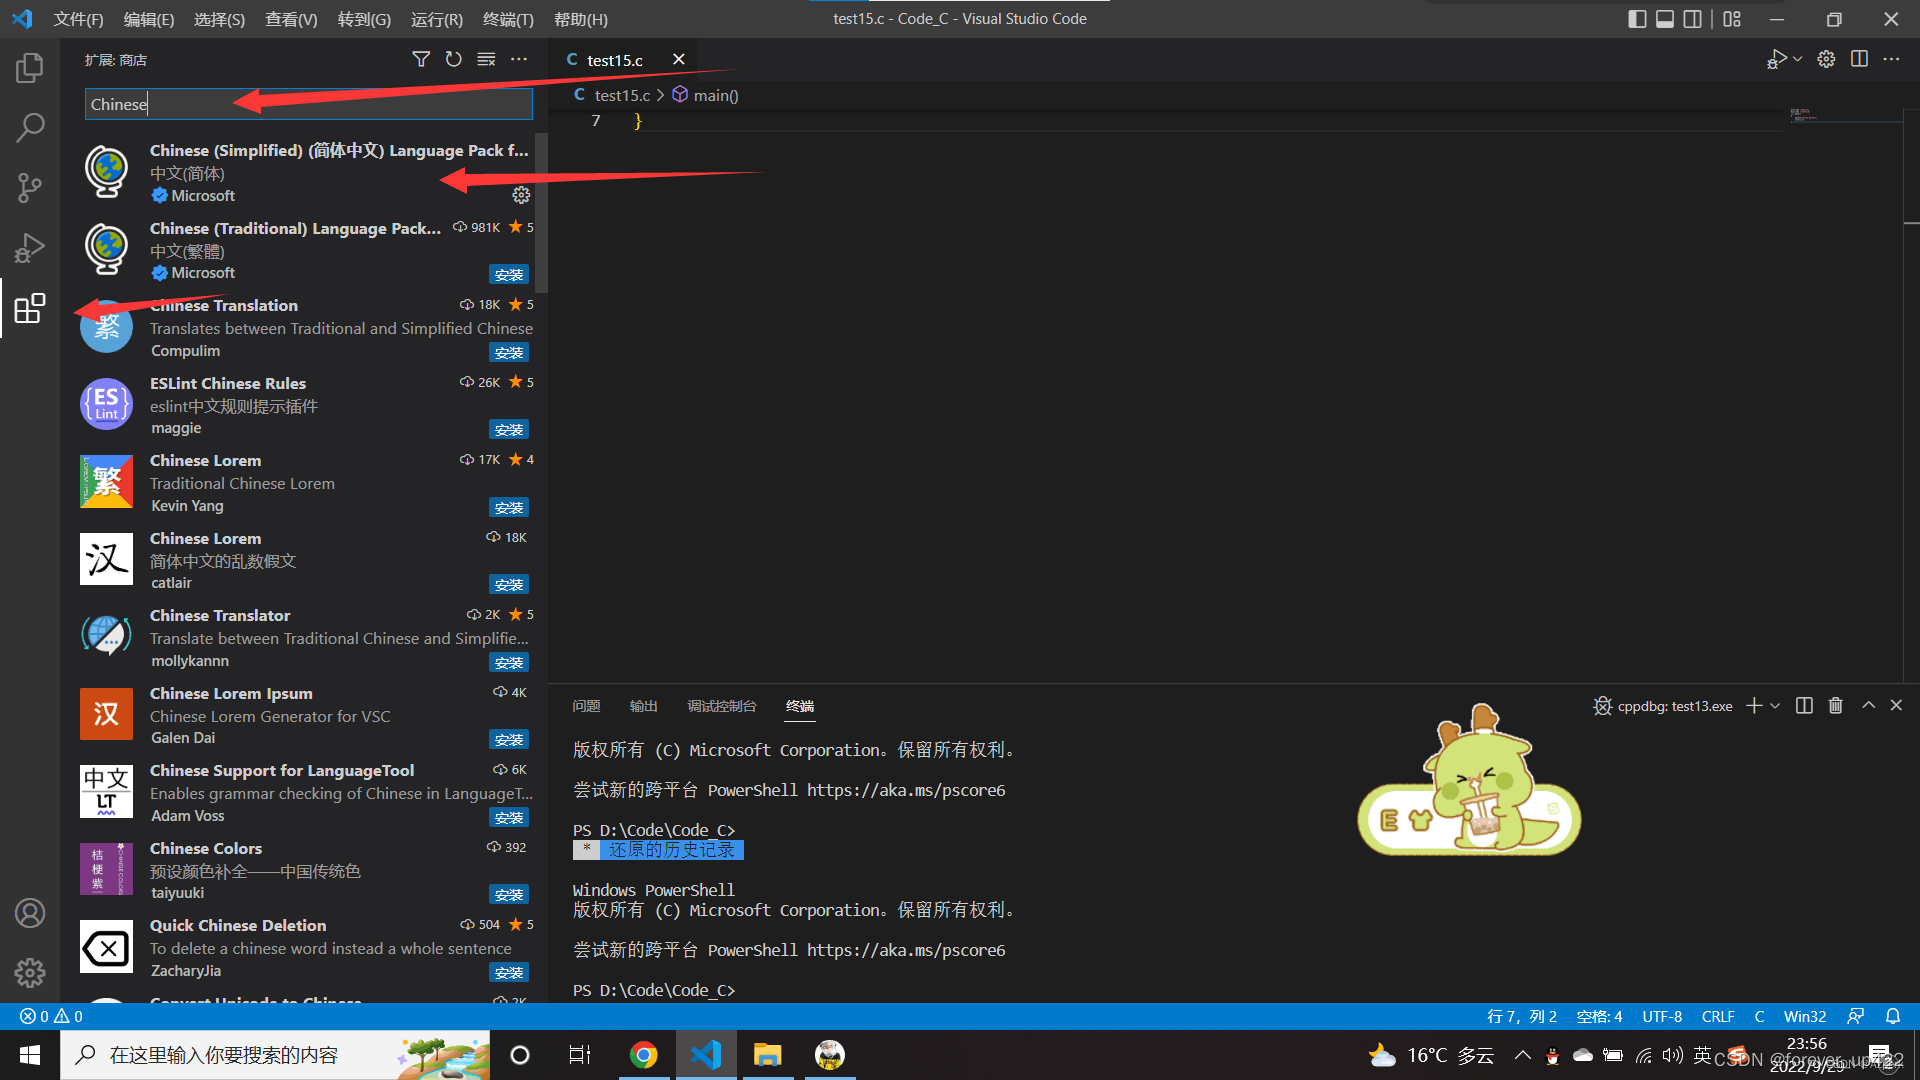Maximize the terminal panel size
Screen dimensions: 1920x1080
pos(1868,706)
